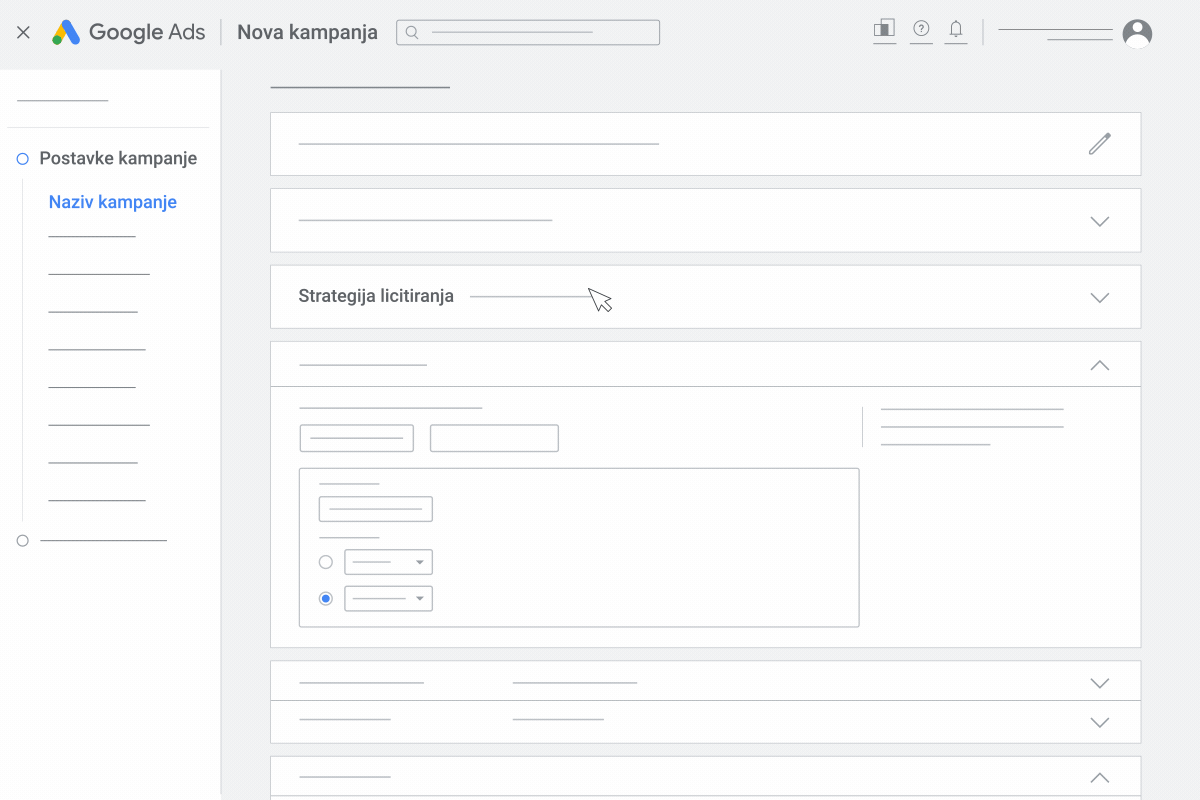Go to Naziv kampanje in sidebar
This screenshot has height=800, width=1200.
tap(113, 202)
